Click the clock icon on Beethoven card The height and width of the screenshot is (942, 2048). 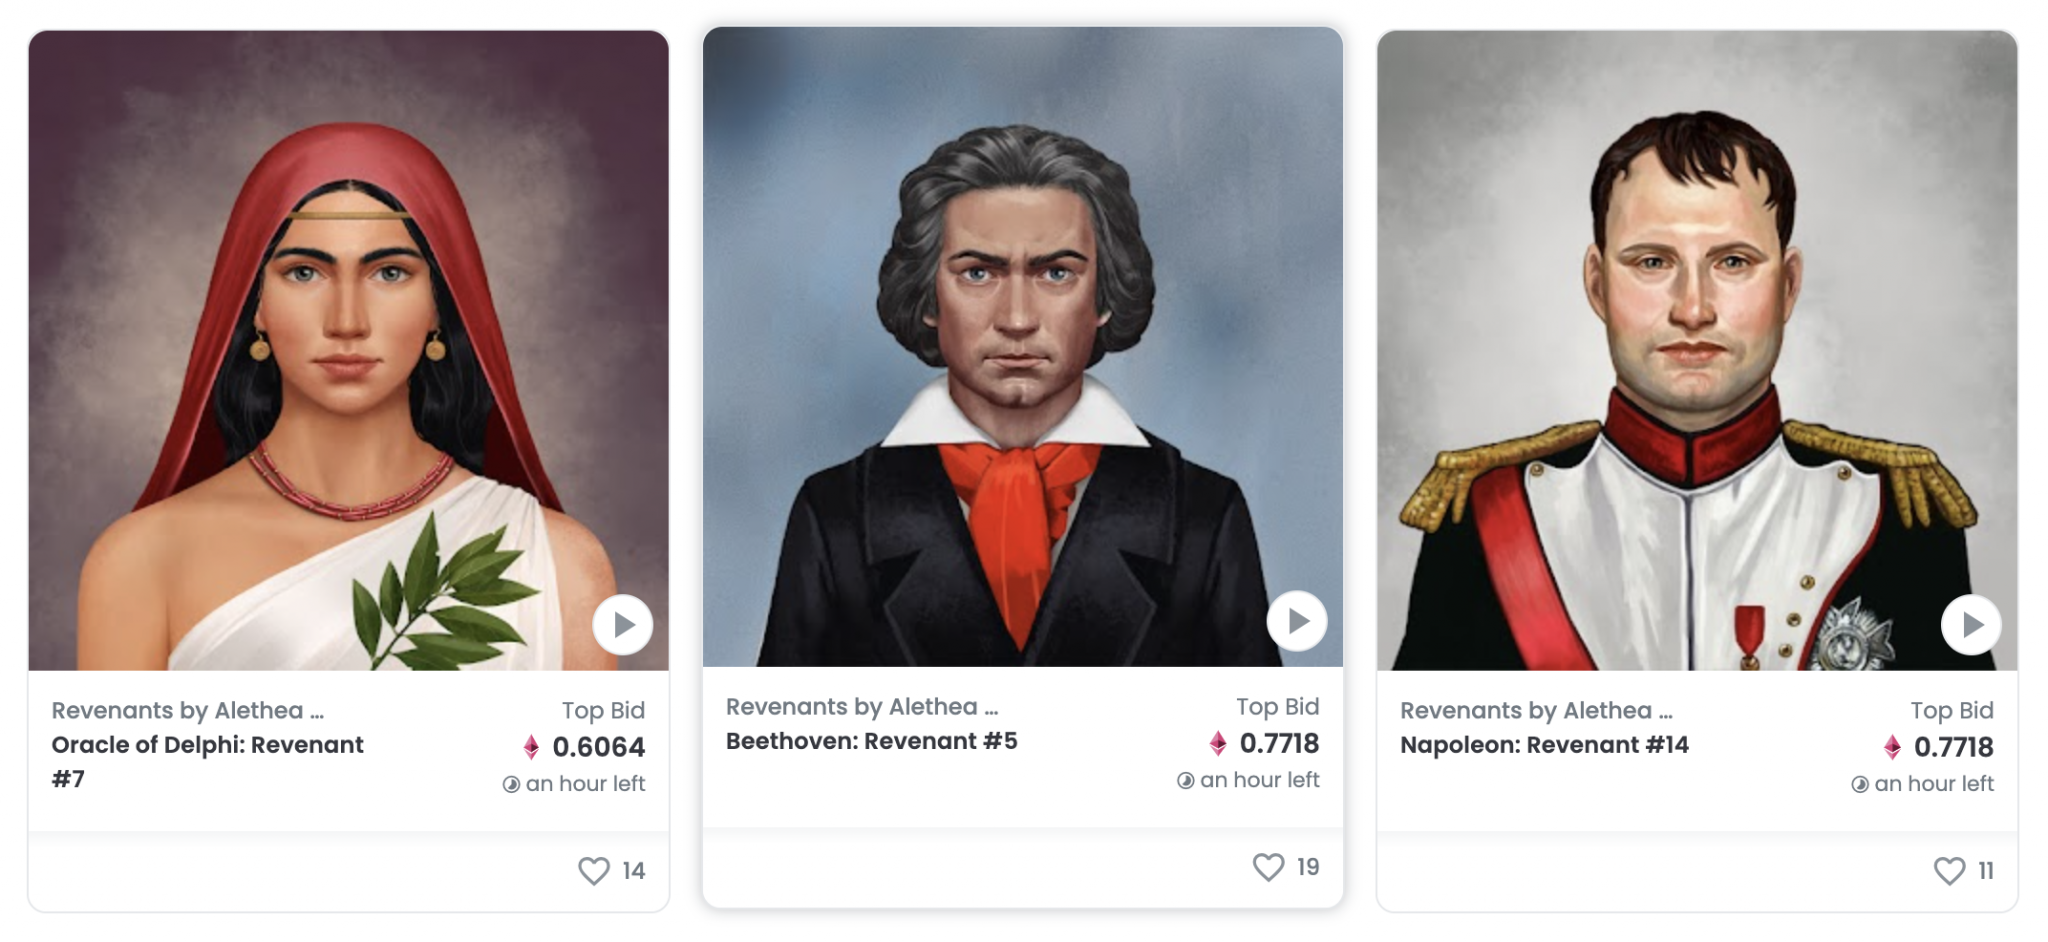[x=1185, y=781]
